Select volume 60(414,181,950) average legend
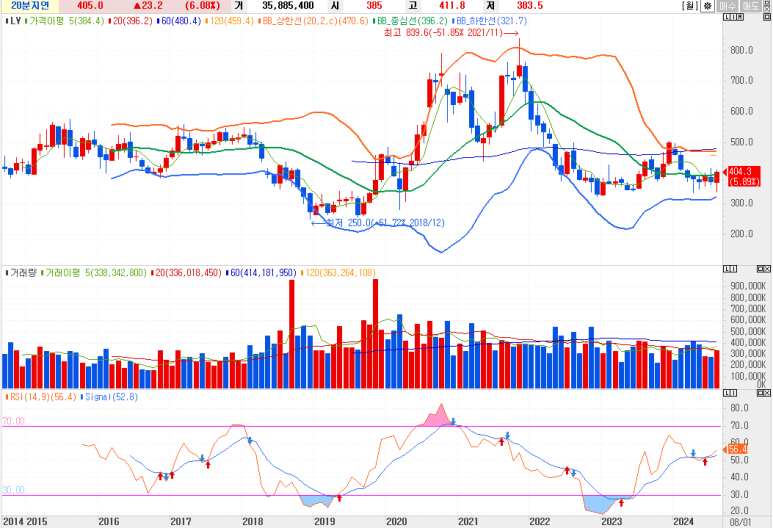 click(x=261, y=273)
